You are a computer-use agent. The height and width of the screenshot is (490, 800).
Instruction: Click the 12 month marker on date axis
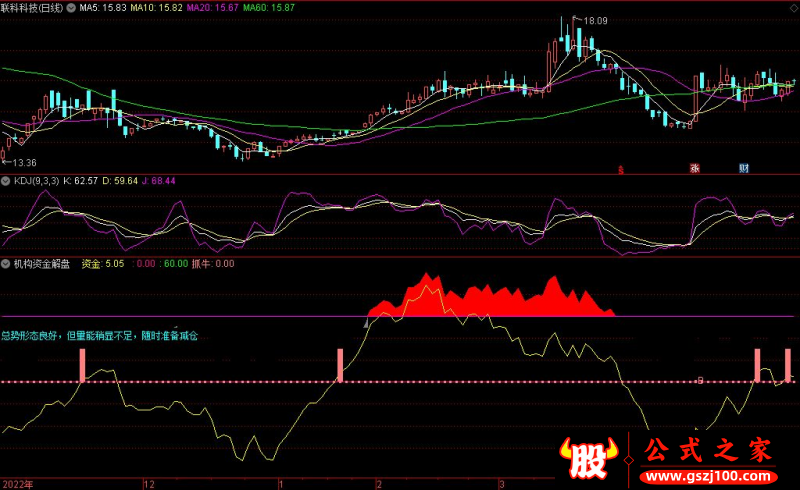pos(149,484)
